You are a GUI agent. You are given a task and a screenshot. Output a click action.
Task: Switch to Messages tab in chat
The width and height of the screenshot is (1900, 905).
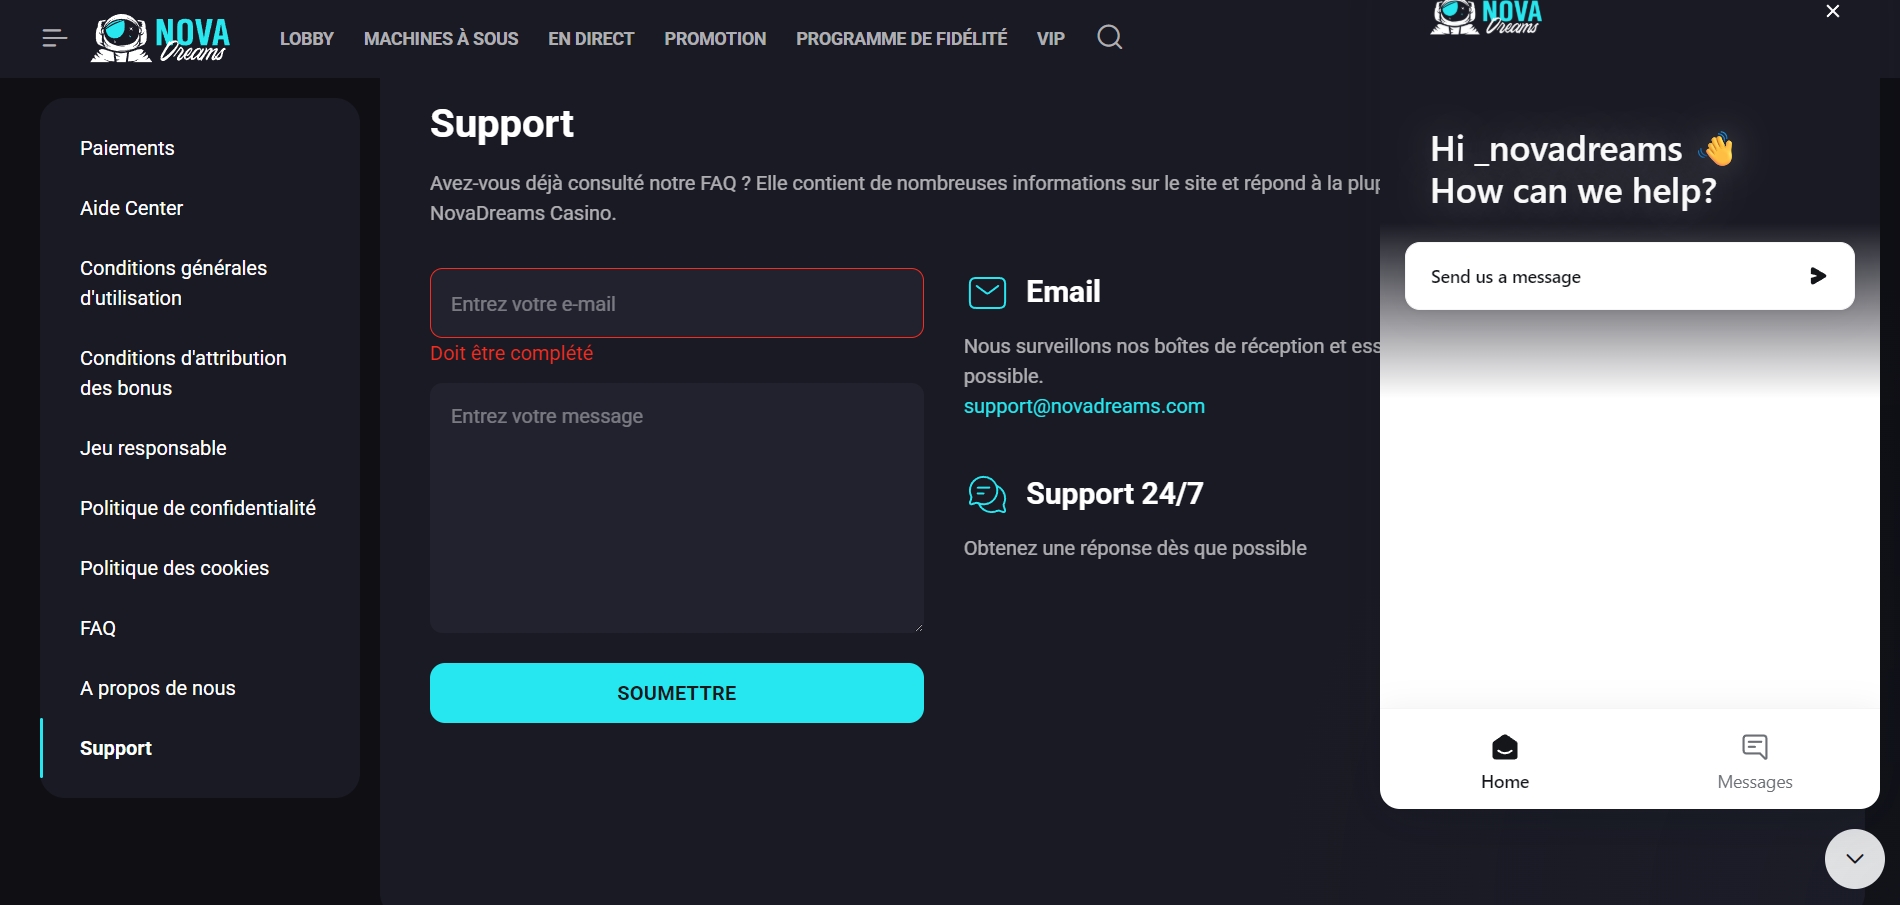pos(1754,761)
